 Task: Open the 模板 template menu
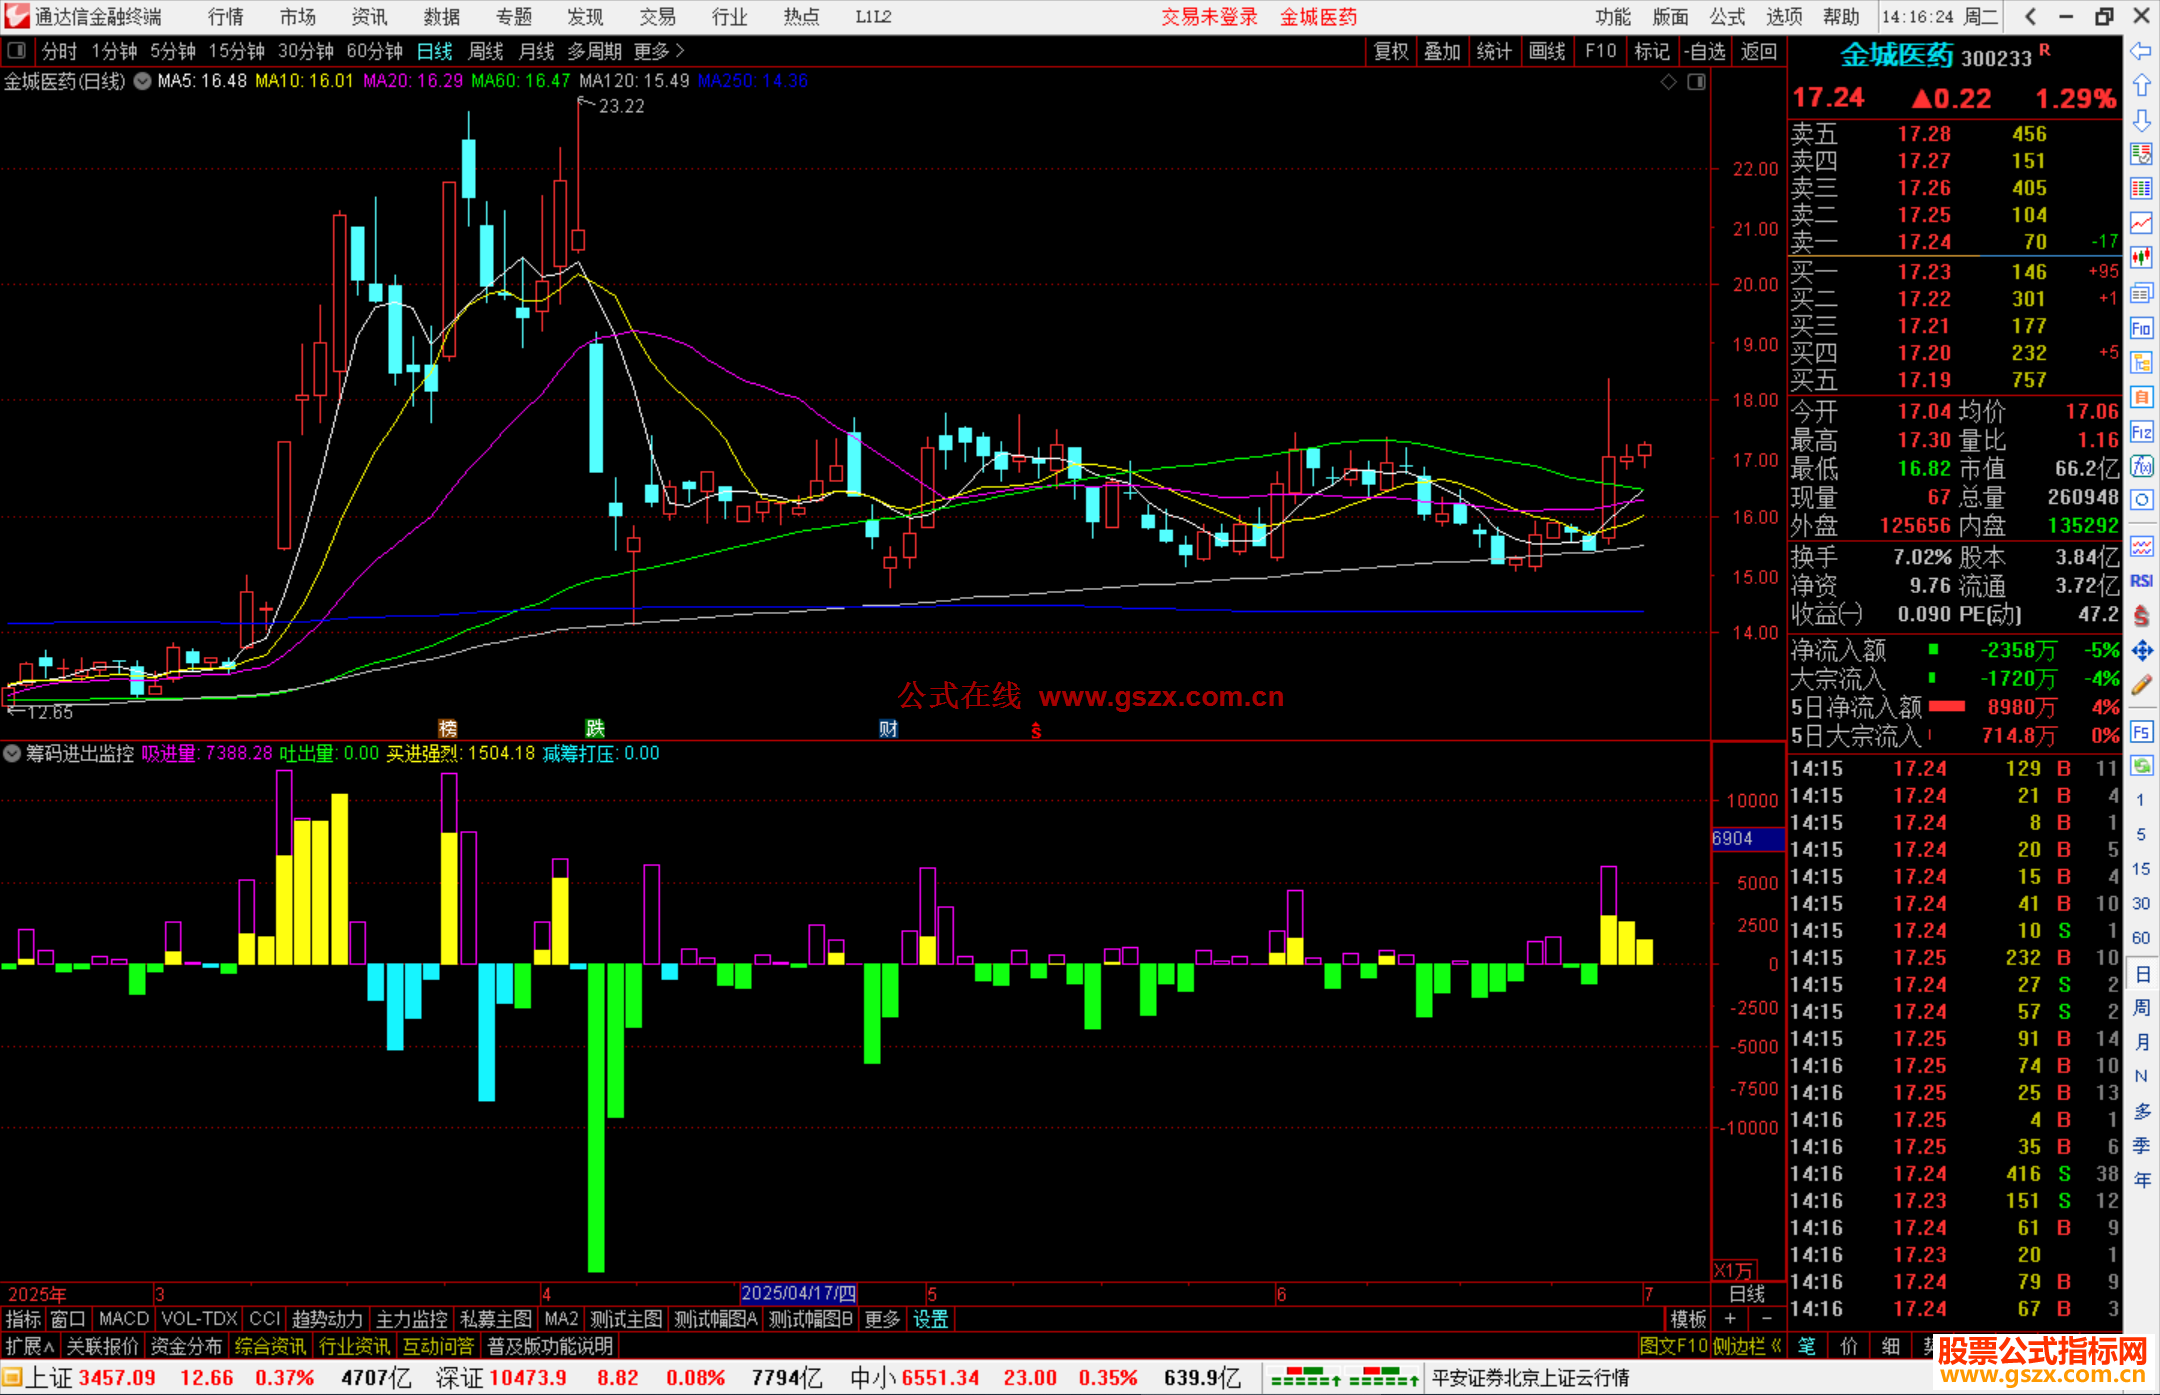click(1688, 1319)
